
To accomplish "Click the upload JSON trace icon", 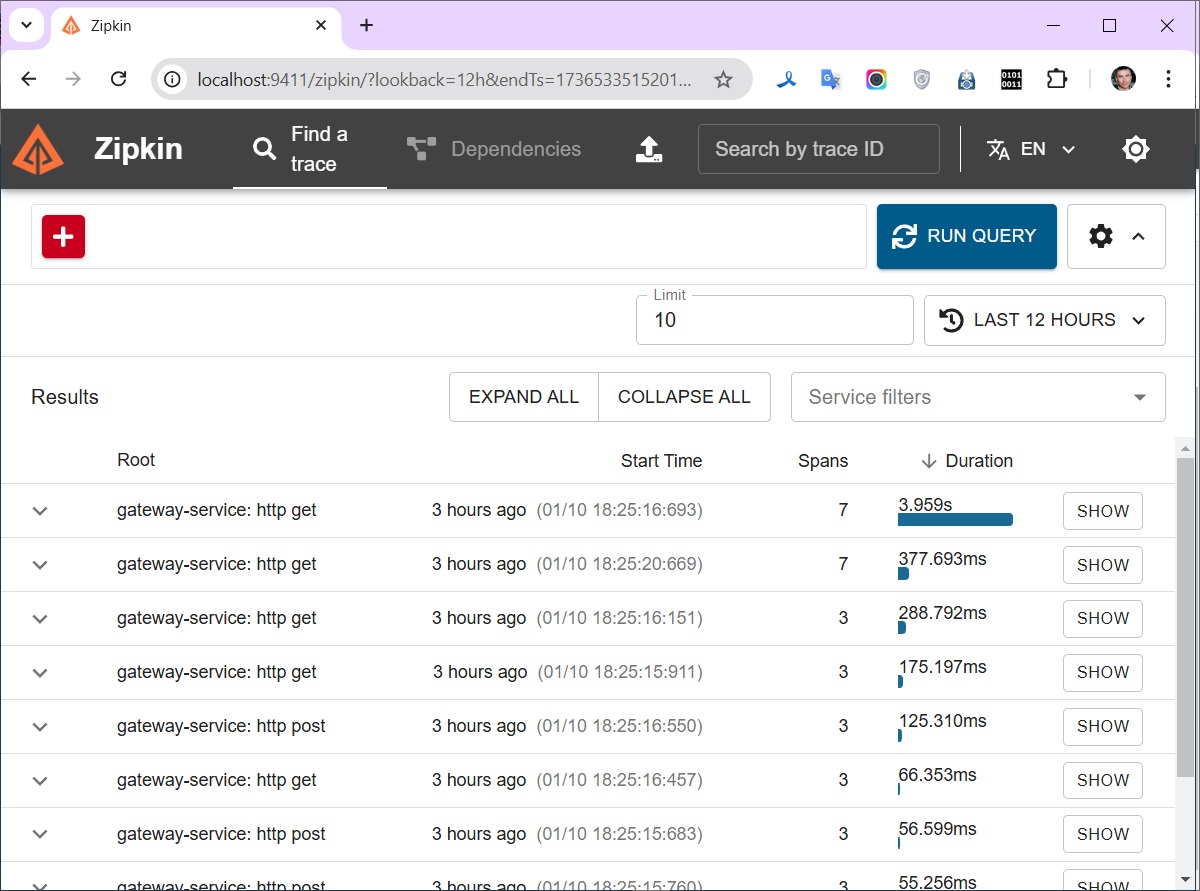I will click(649, 149).
